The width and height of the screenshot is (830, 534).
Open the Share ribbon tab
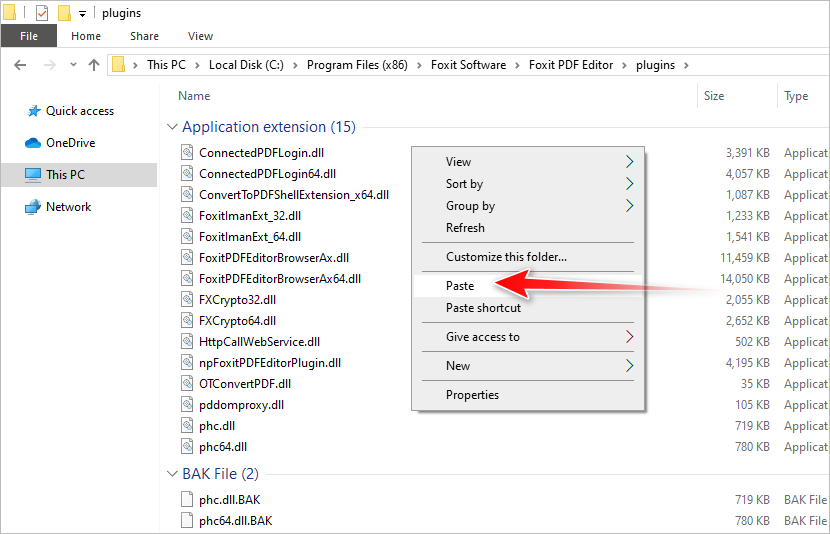coord(144,36)
